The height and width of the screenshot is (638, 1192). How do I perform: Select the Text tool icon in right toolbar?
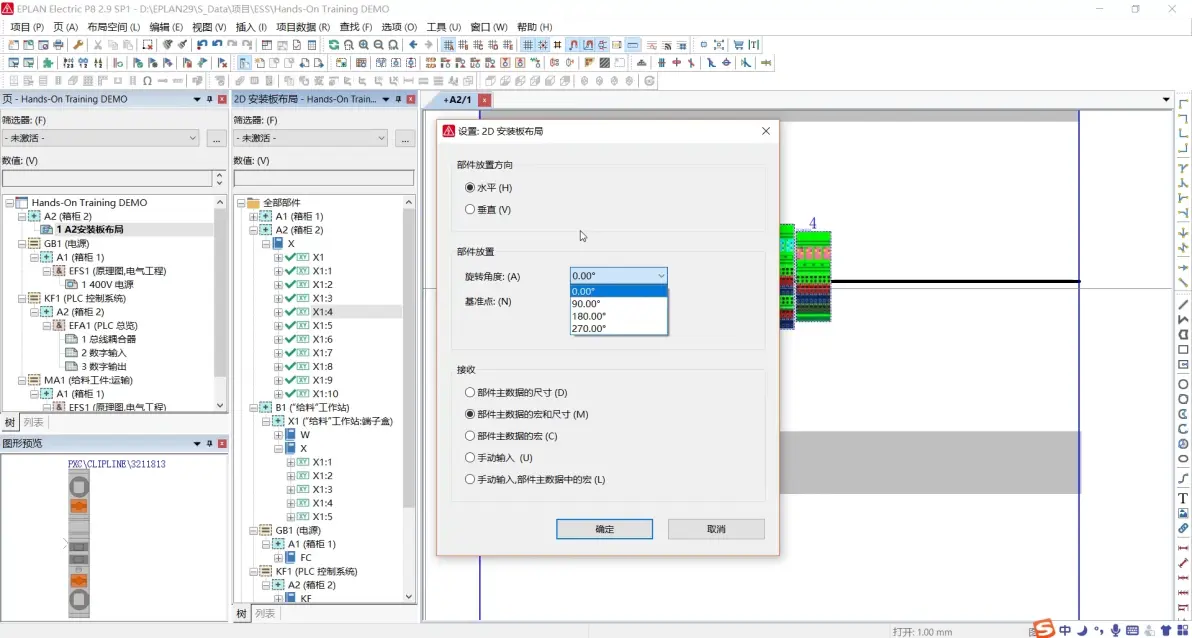pos(1183,498)
